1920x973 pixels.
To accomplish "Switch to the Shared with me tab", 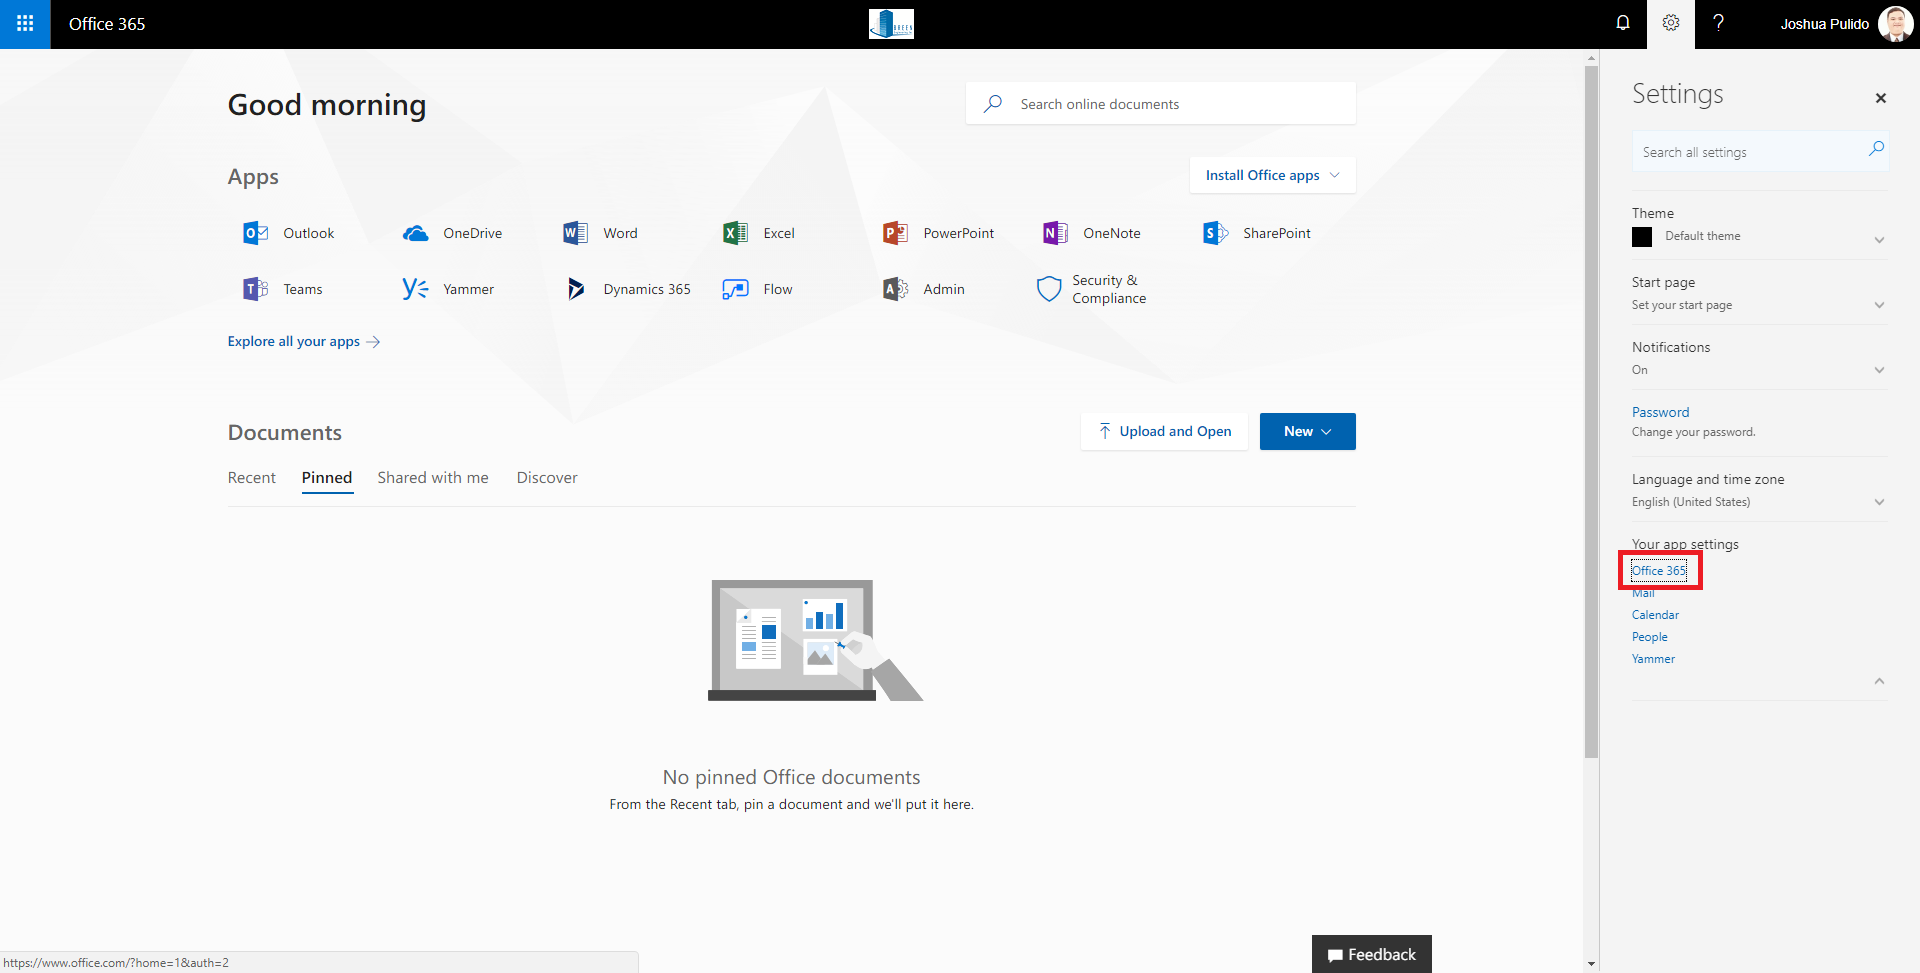I will 433,478.
